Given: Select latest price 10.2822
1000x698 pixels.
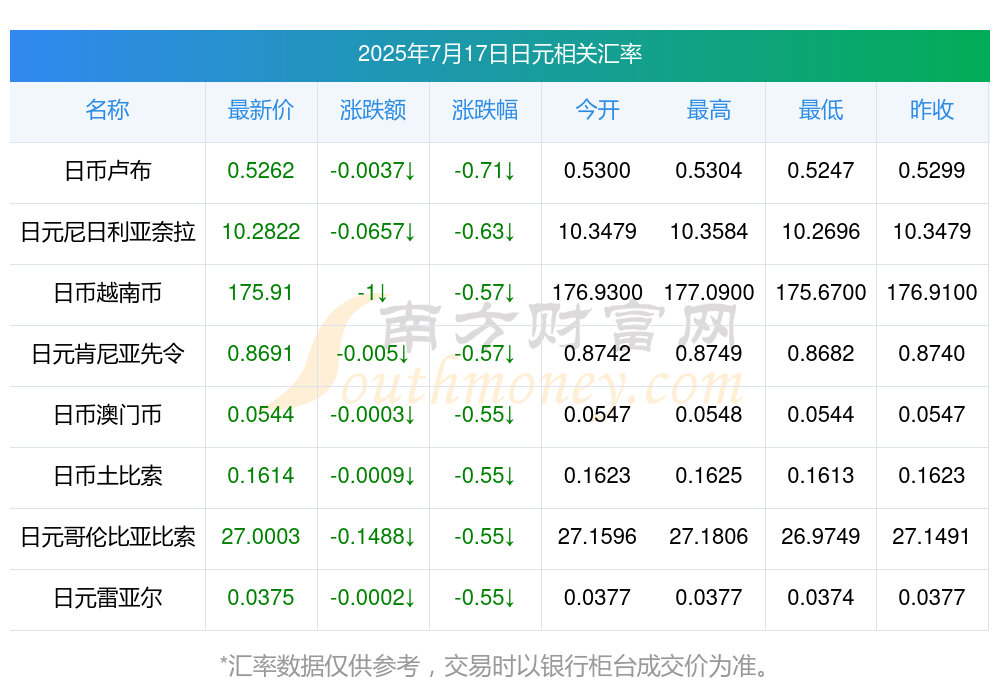Looking at the screenshot, I should pos(261,232).
